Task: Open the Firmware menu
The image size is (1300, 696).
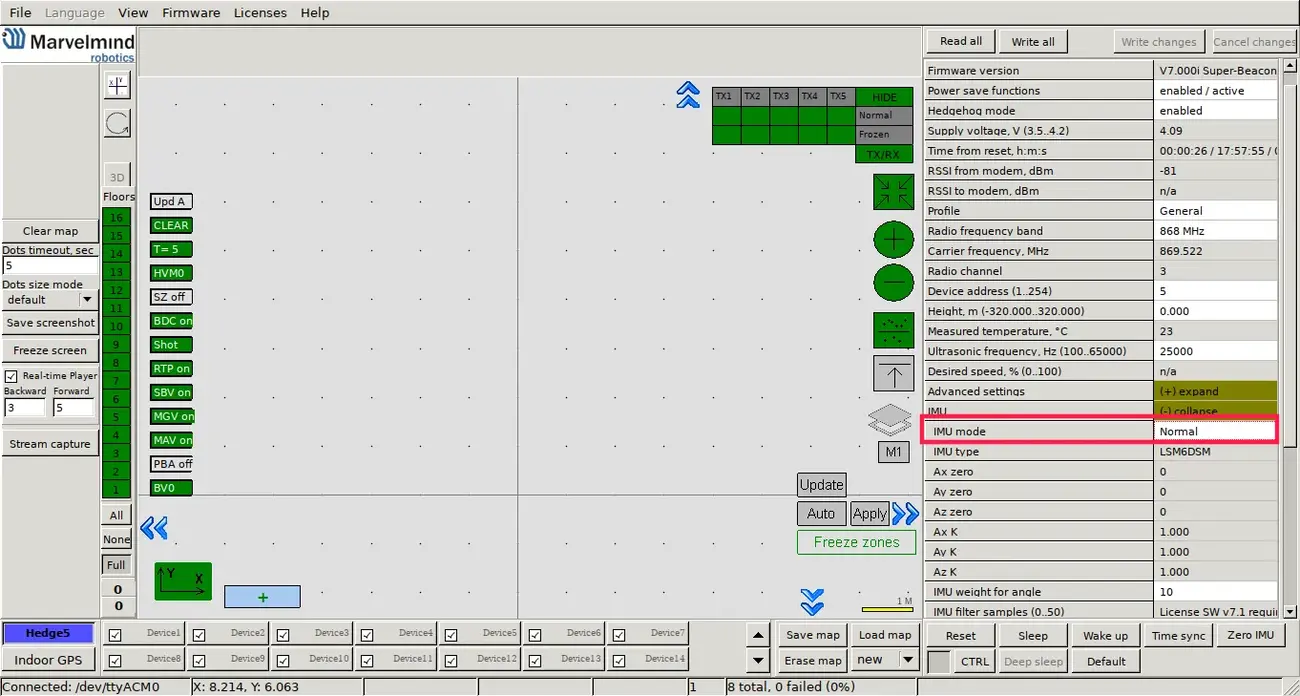Action: click(191, 13)
